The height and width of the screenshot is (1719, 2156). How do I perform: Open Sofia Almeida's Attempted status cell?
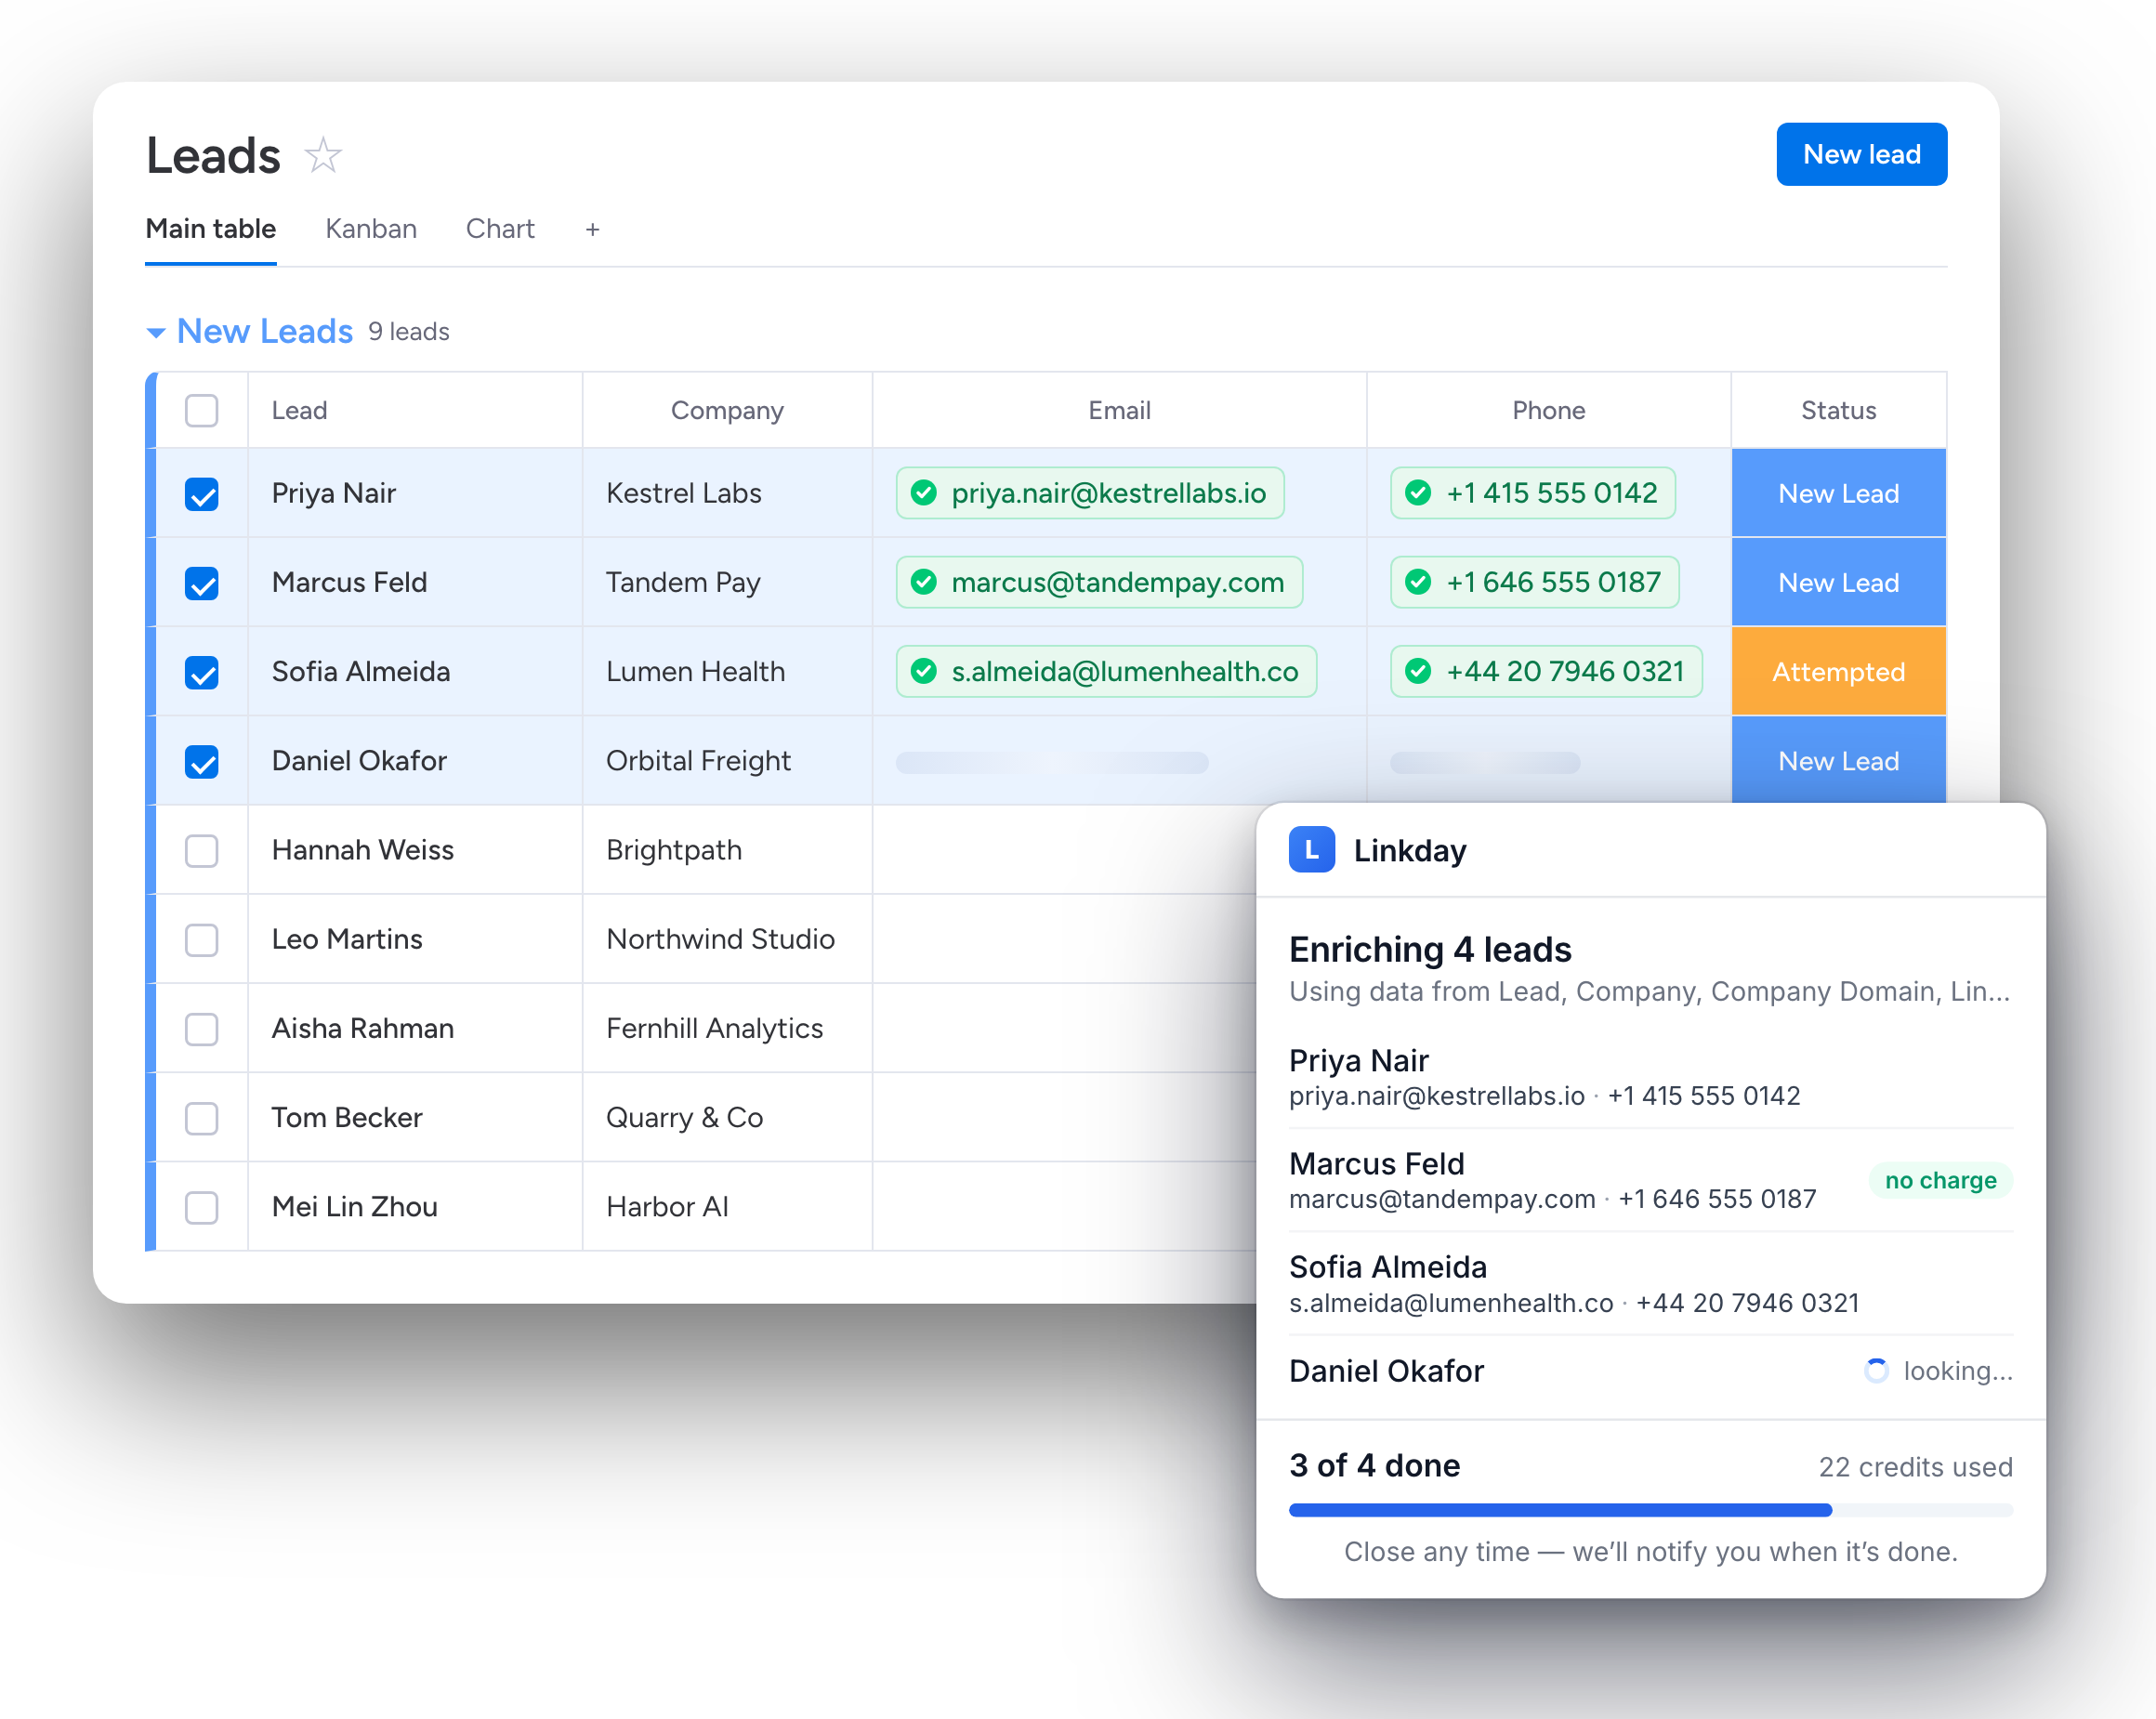(x=1838, y=671)
